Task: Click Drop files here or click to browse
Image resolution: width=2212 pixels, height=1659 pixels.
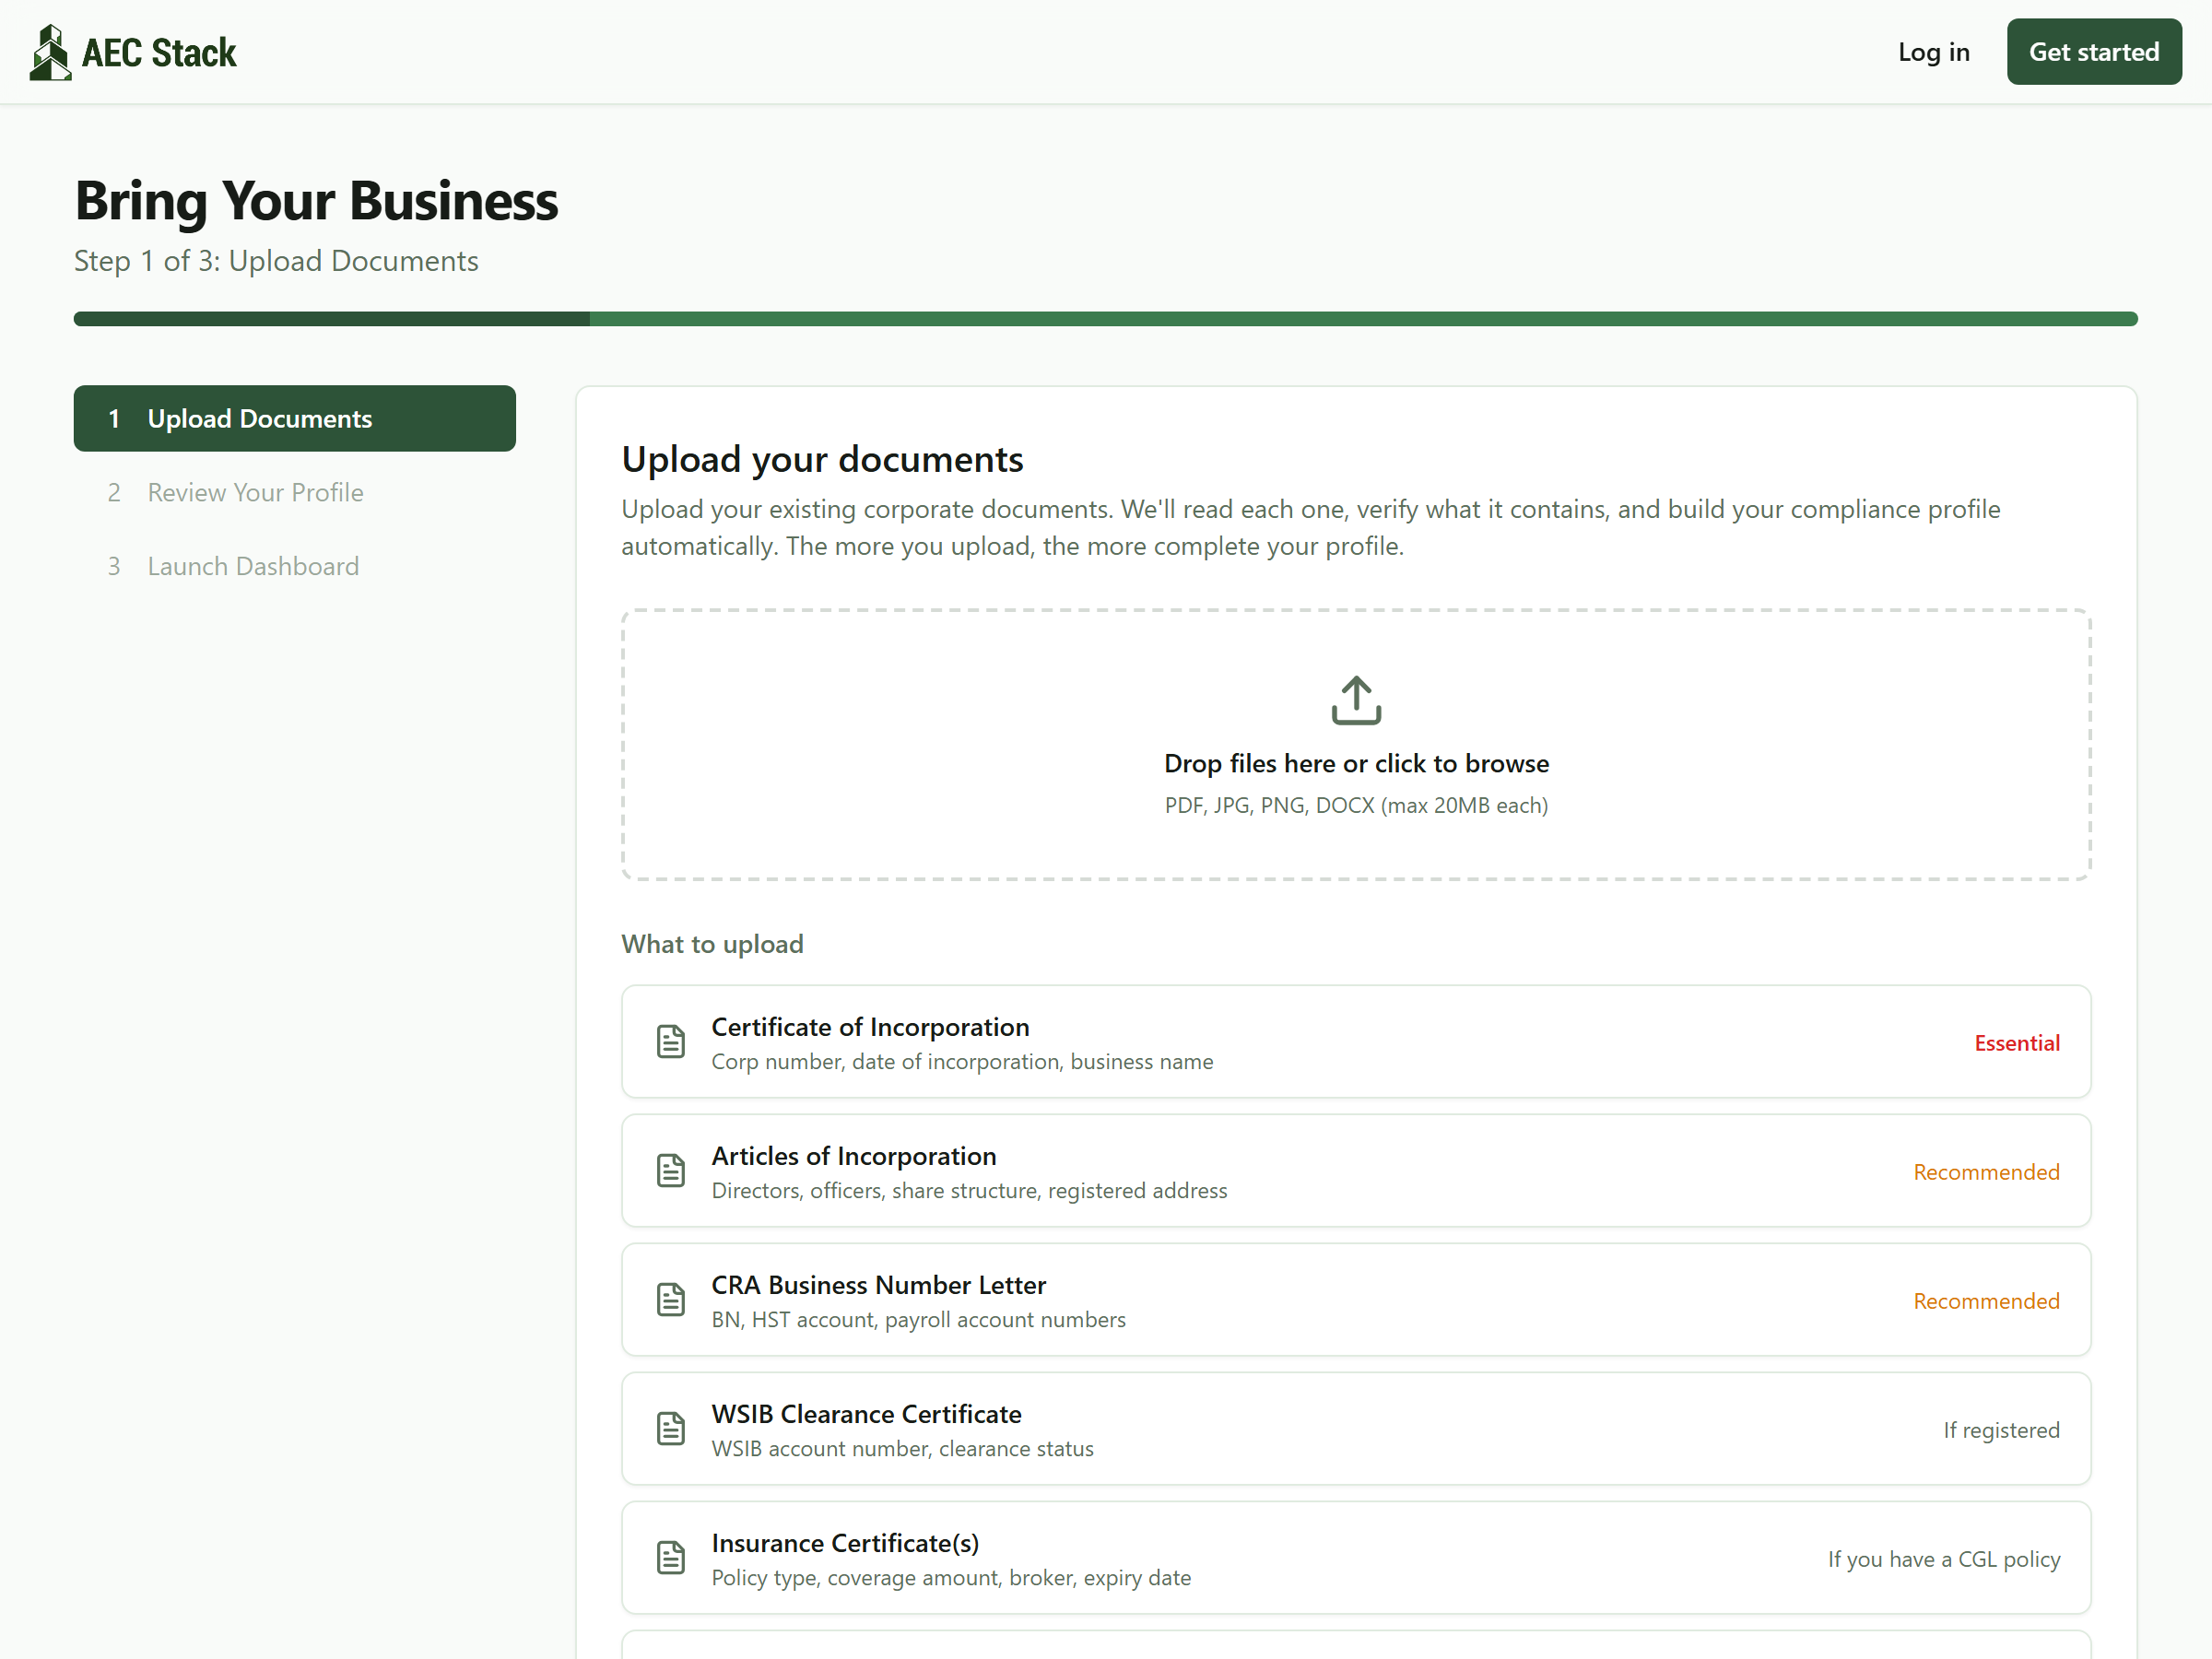Action: click(x=1356, y=764)
